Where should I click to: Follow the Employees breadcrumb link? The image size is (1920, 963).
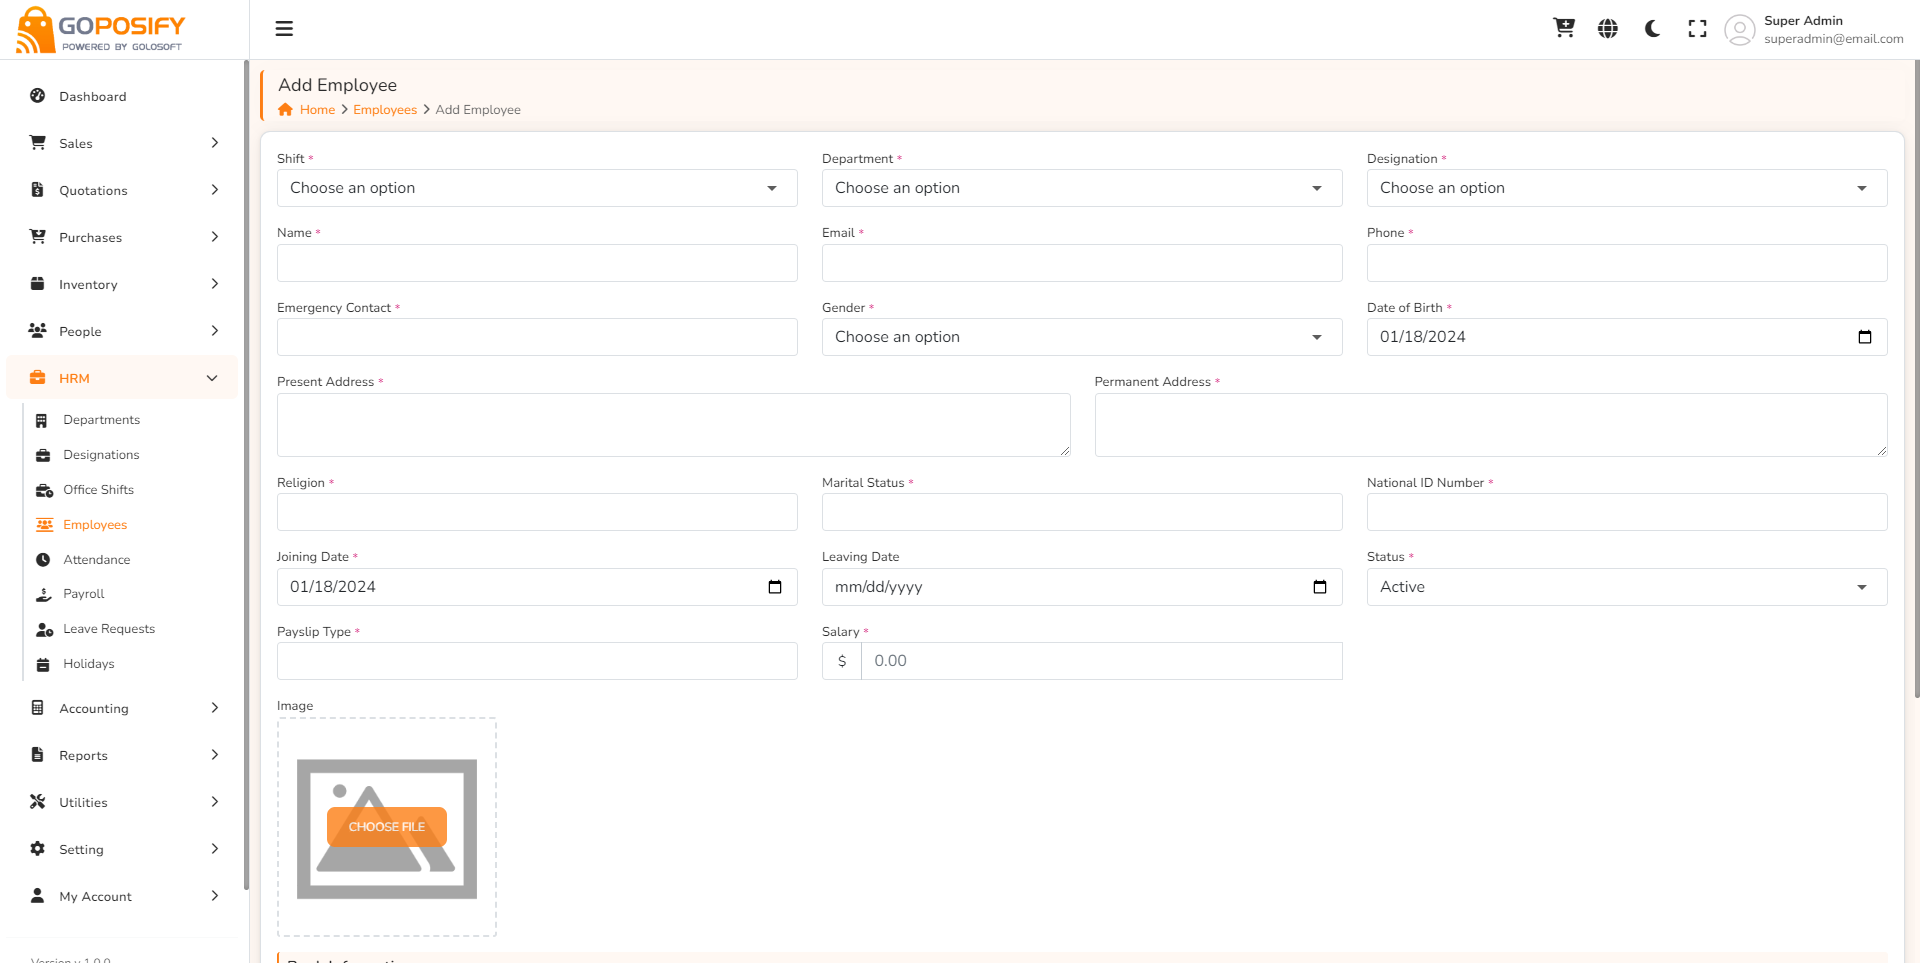pyautogui.click(x=385, y=110)
